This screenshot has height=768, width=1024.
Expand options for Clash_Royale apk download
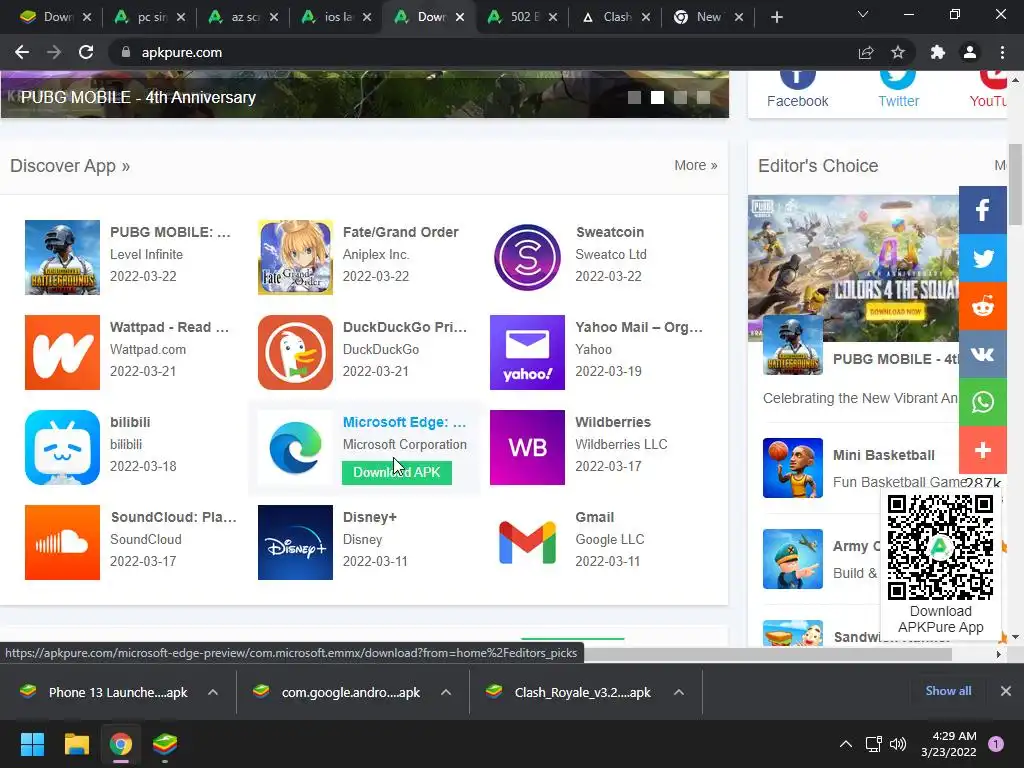(x=679, y=692)
